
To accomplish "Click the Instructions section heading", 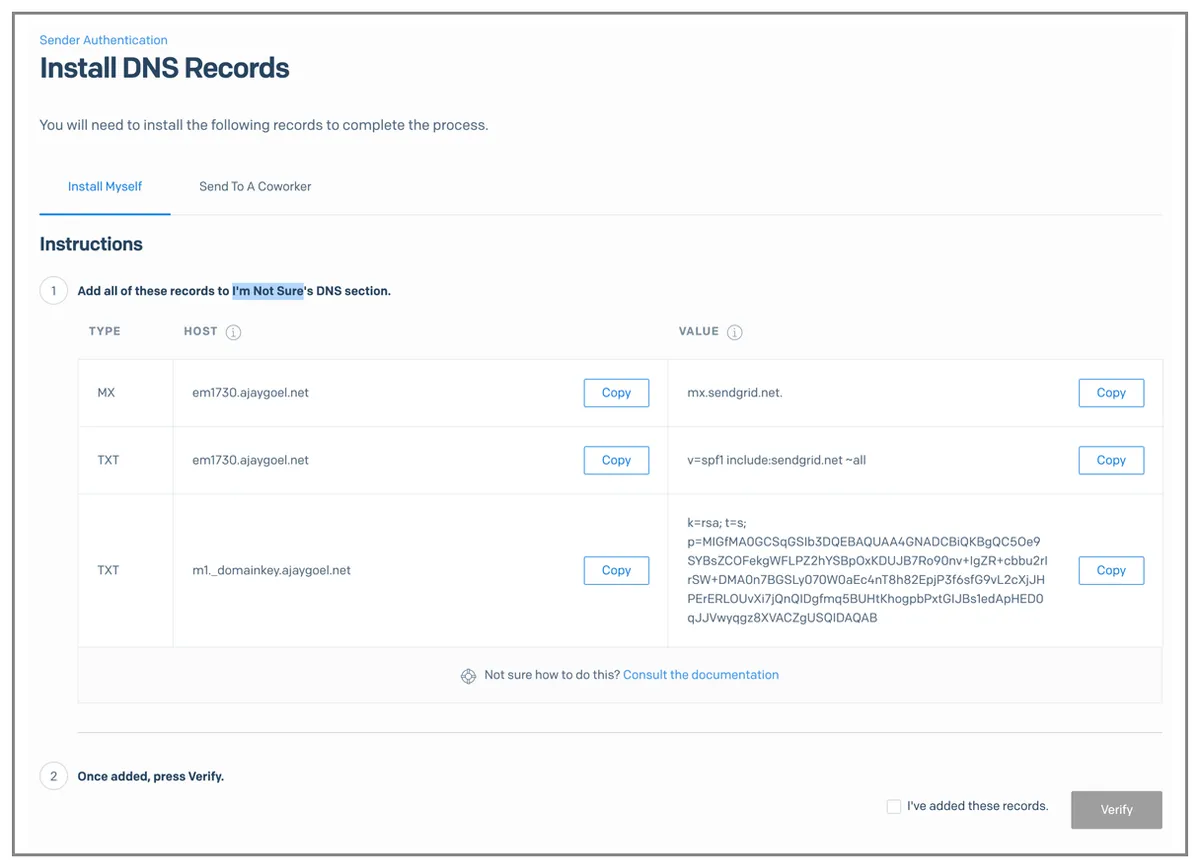I will pyautogui.click(x=91, y=244).
